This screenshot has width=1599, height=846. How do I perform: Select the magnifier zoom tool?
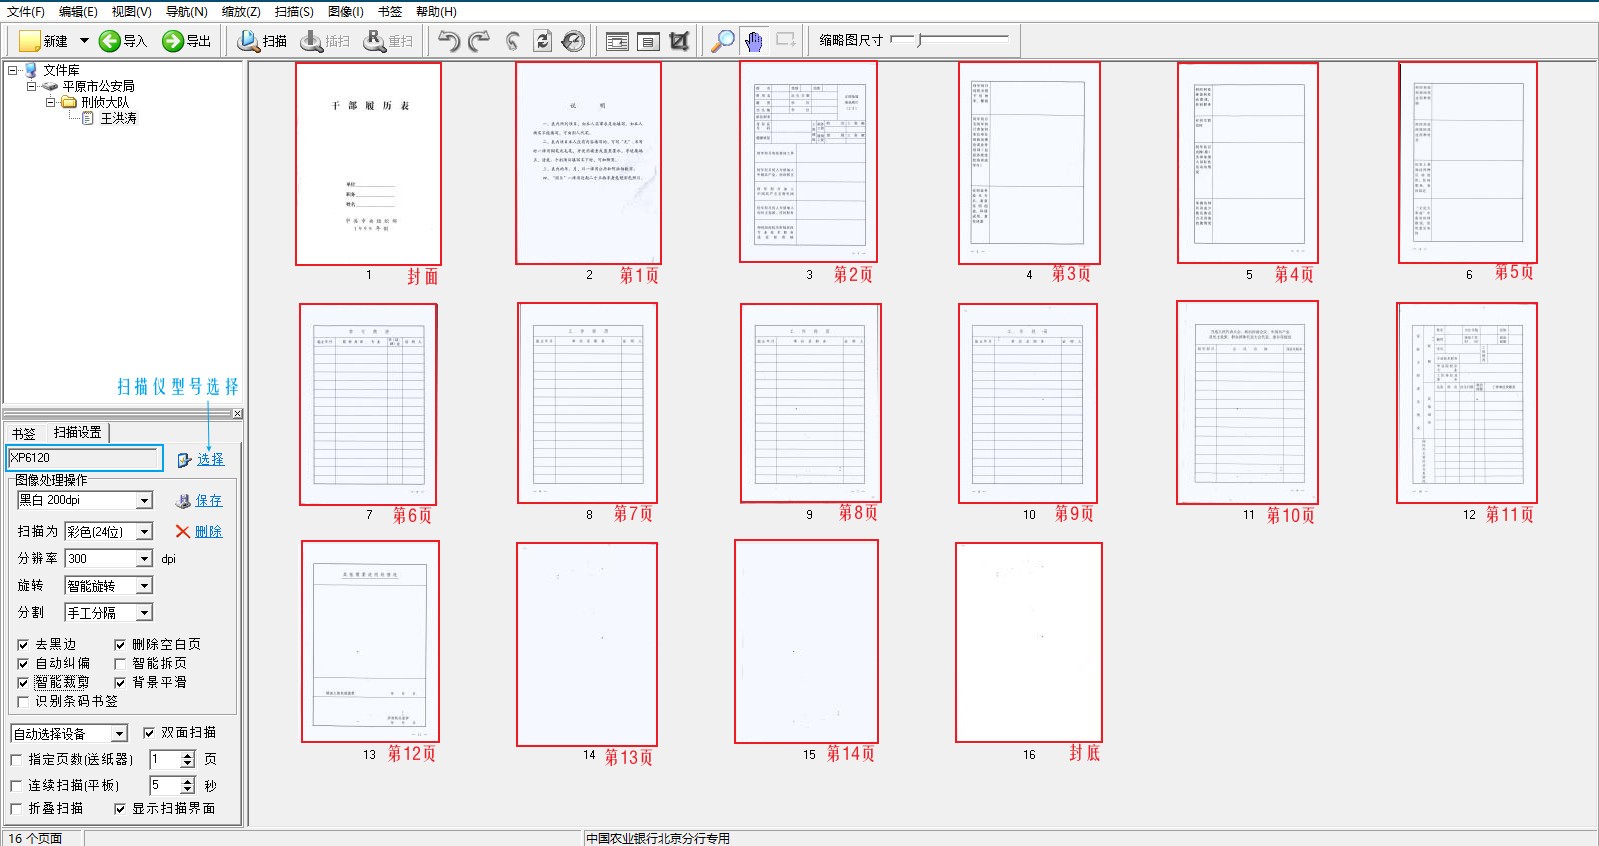[x=721, y=41]
